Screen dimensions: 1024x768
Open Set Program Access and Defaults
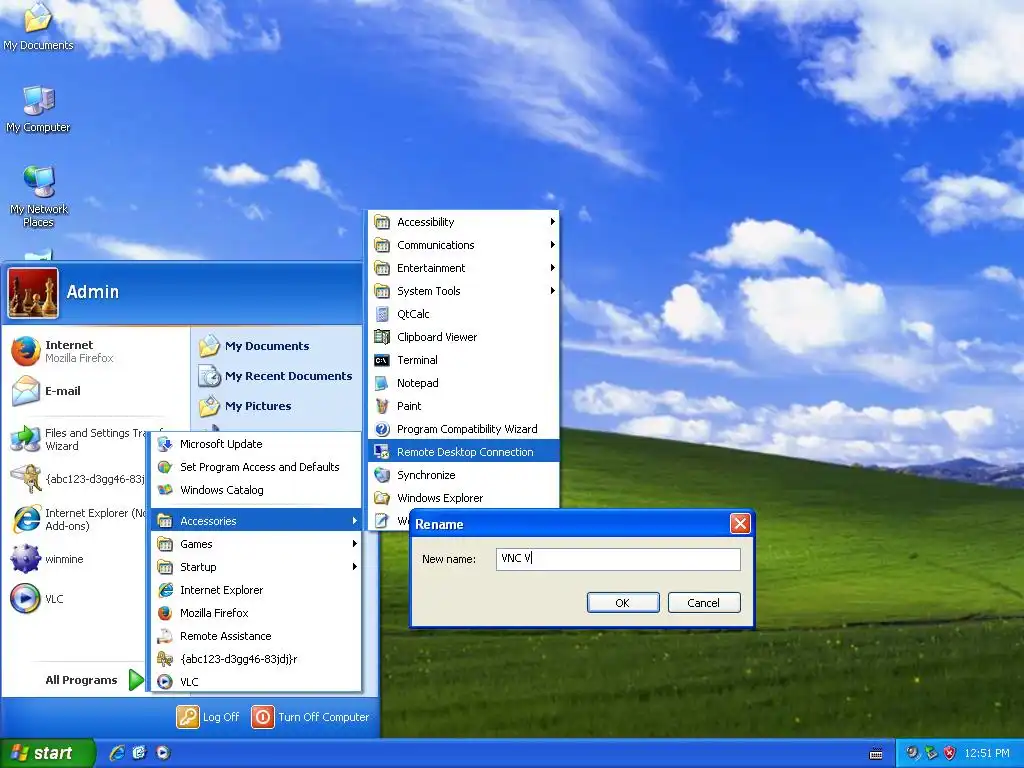coord(256,467)
